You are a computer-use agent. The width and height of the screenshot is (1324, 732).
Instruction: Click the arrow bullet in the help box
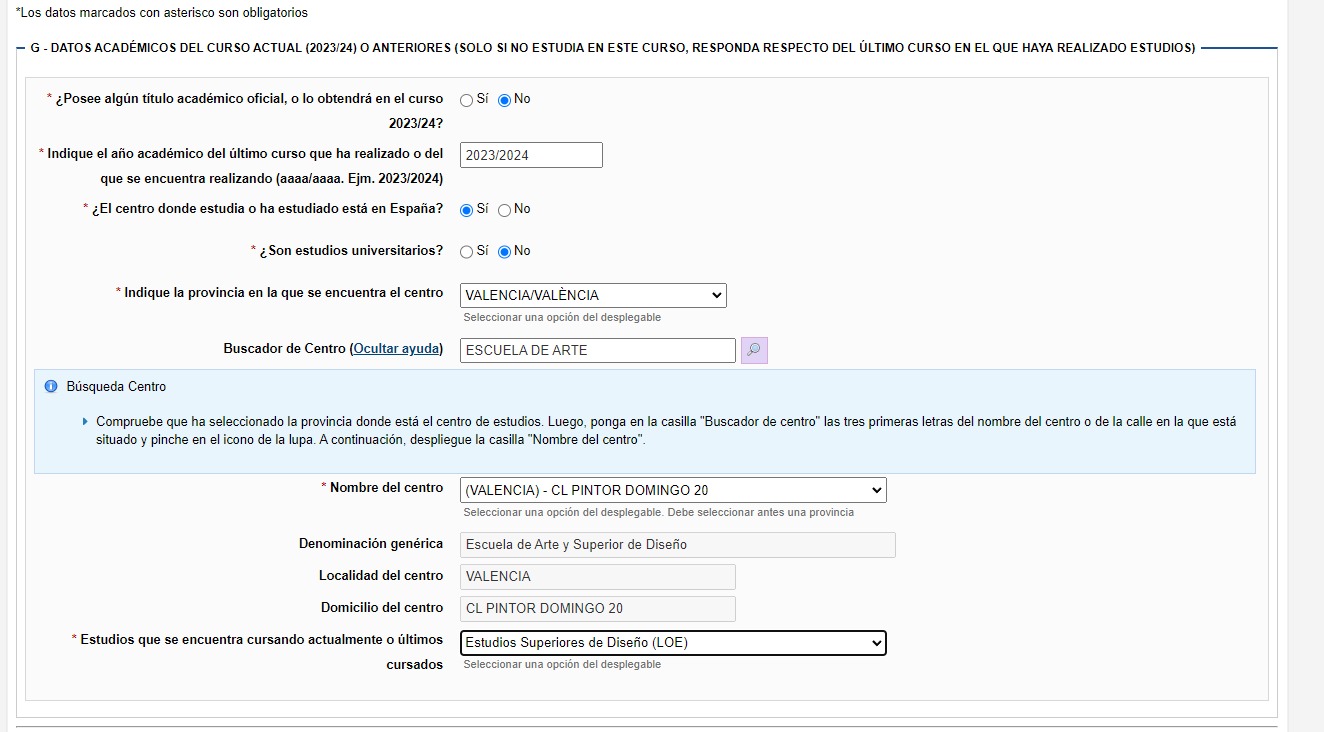[x=86, y=421]
